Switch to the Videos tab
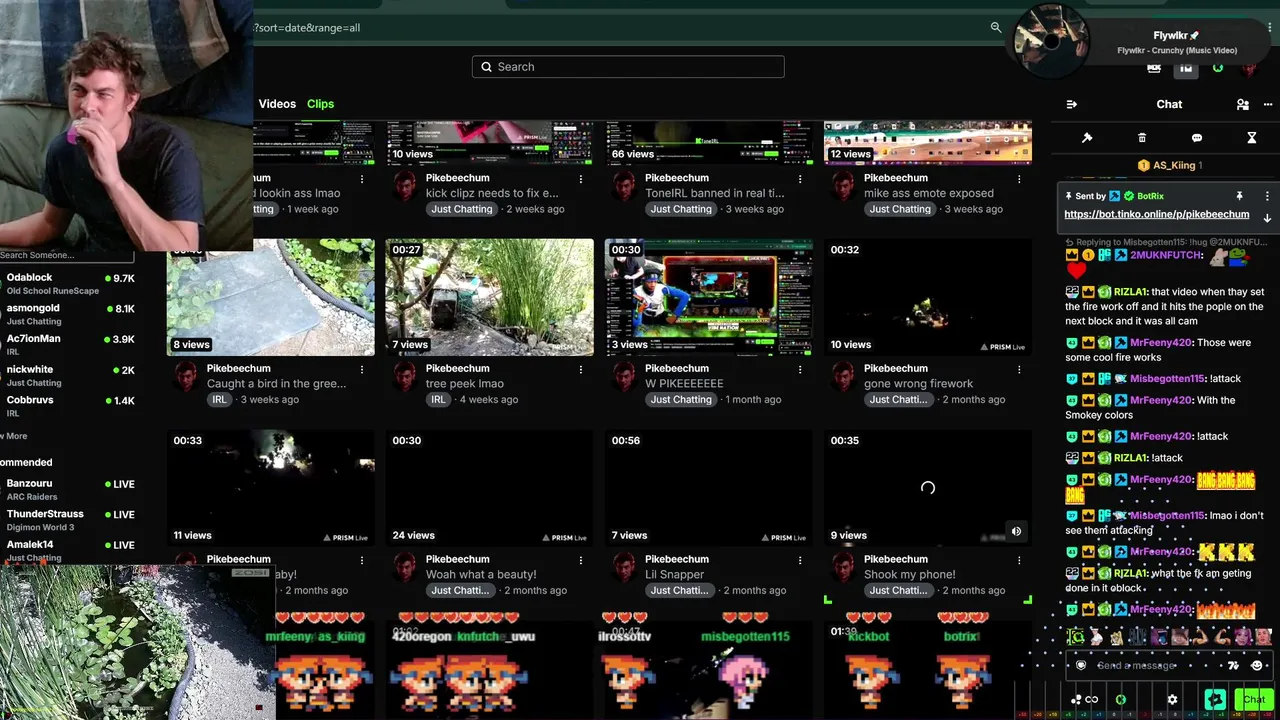The height and width of the screenshot is (720, 1280). click(x=277, y=104)
